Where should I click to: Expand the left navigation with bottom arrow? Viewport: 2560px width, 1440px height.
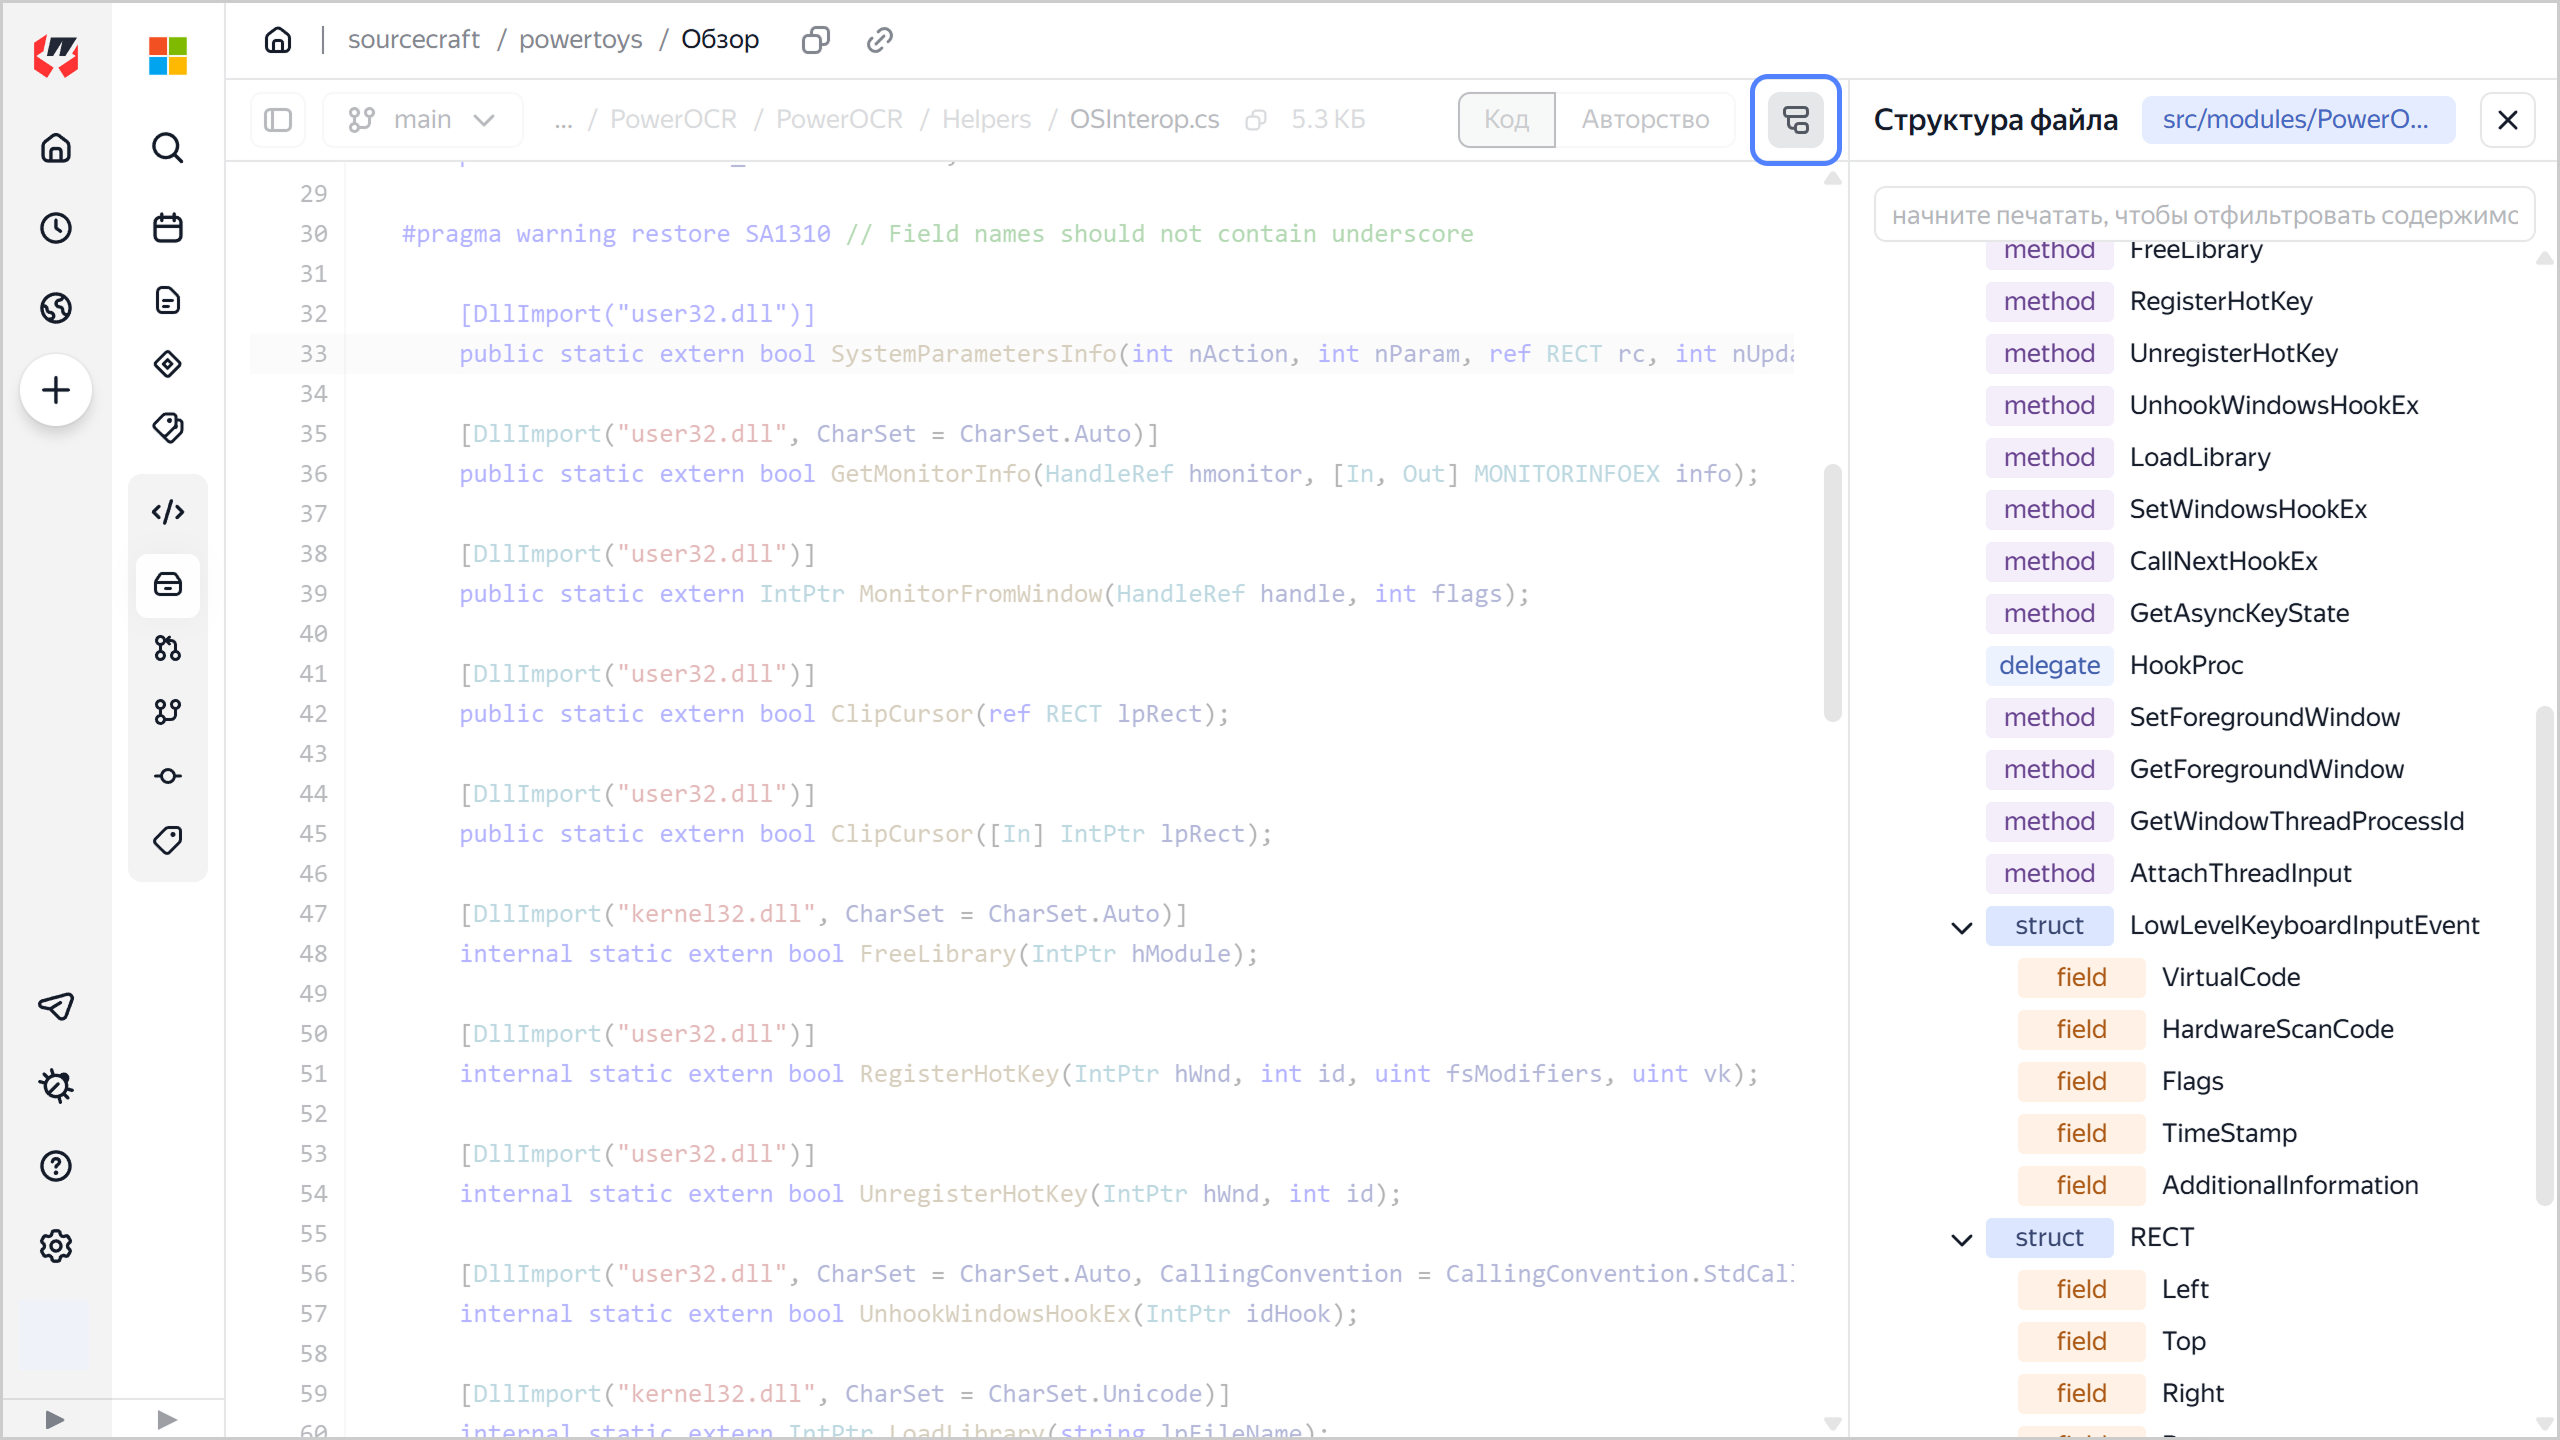click(55, 1419)
